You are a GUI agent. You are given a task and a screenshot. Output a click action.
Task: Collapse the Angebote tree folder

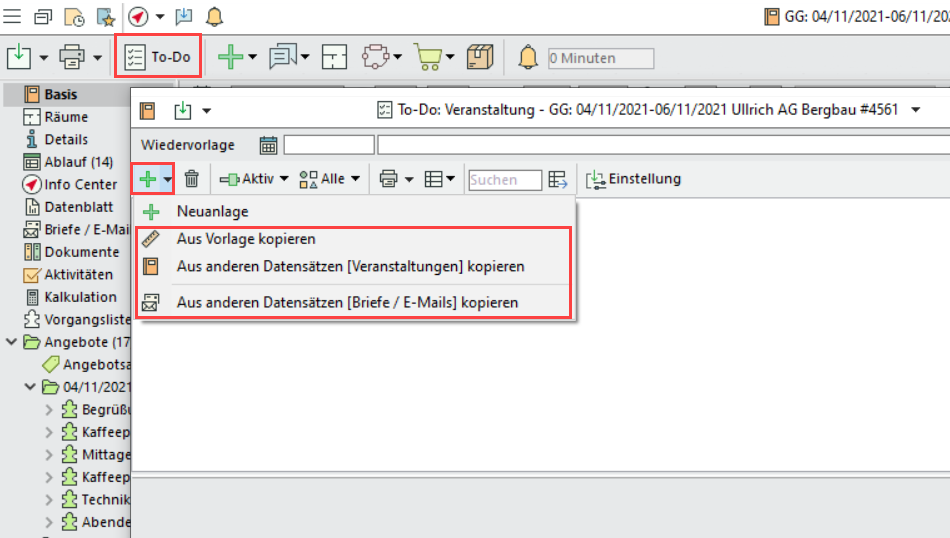[x=11, y=342]
